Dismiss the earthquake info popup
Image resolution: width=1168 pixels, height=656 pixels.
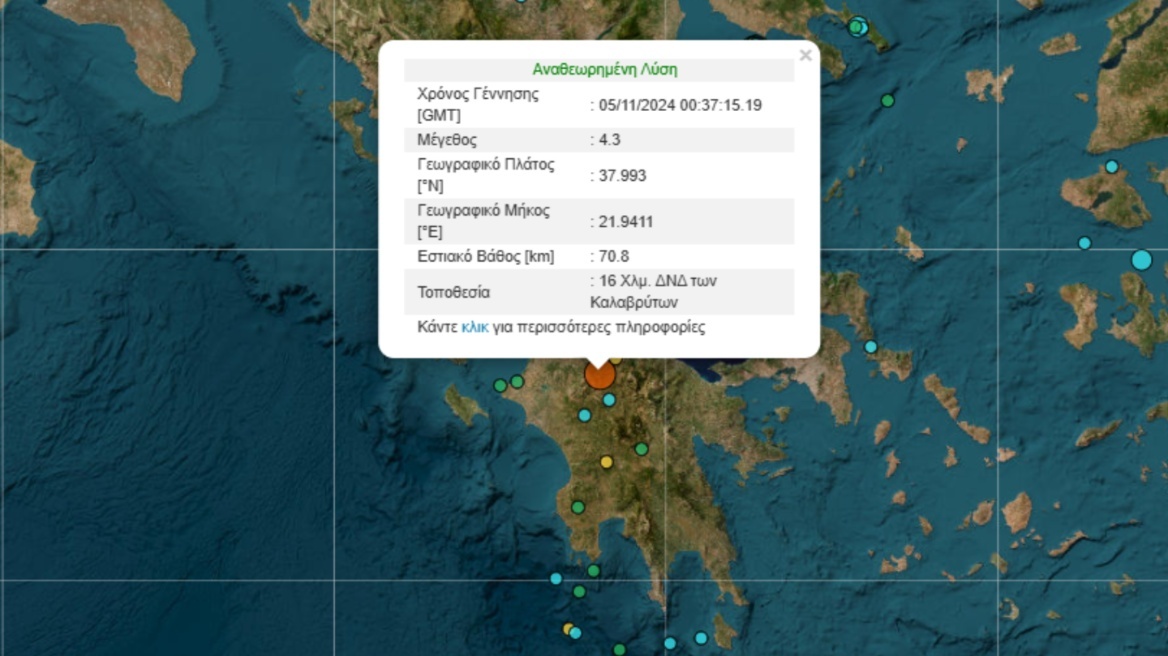coord(805,55)
